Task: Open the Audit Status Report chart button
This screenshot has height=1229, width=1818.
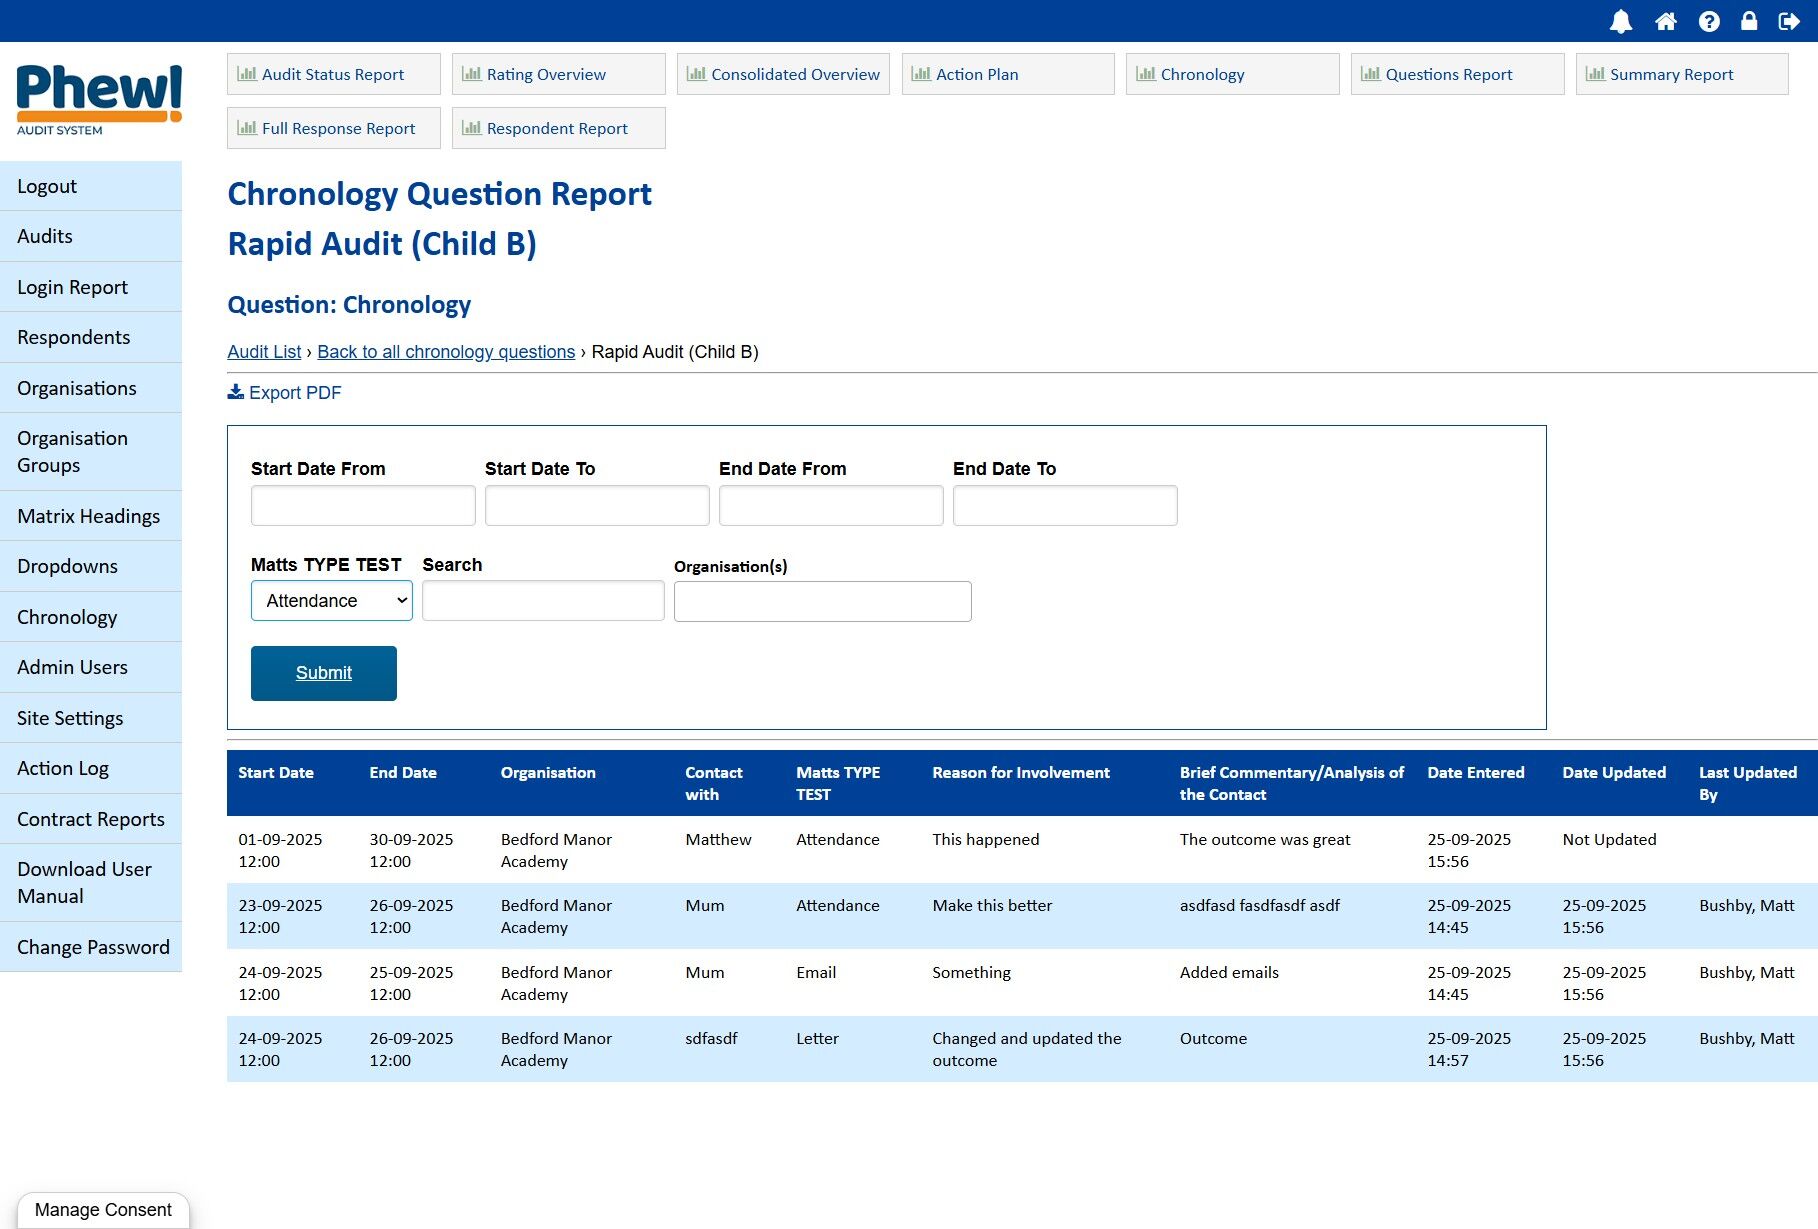Action: point(333,74)
